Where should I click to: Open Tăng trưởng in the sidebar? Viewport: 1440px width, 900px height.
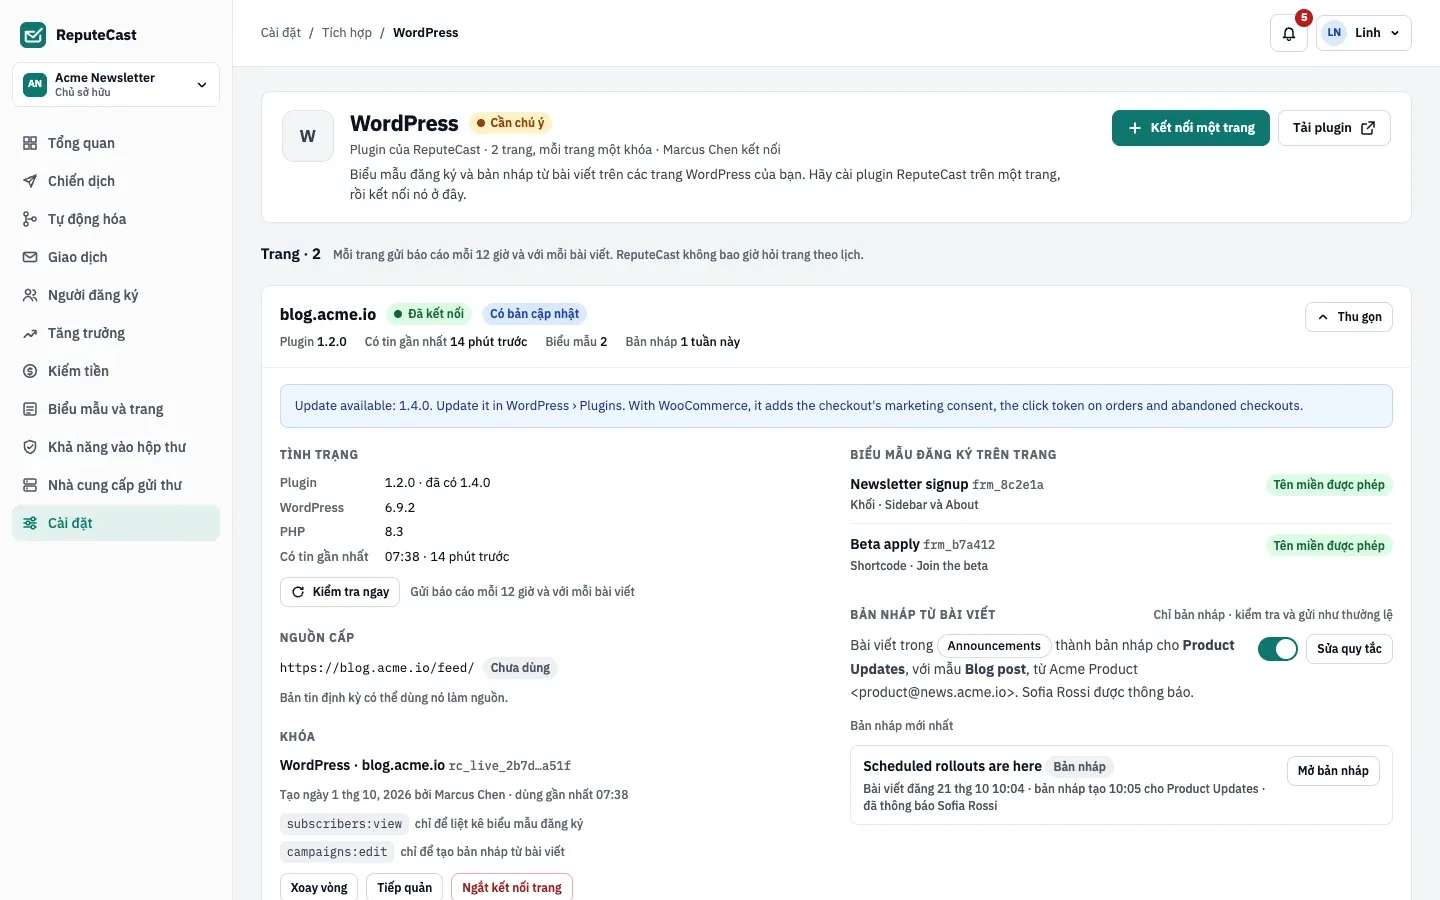[x=116, y=333]
